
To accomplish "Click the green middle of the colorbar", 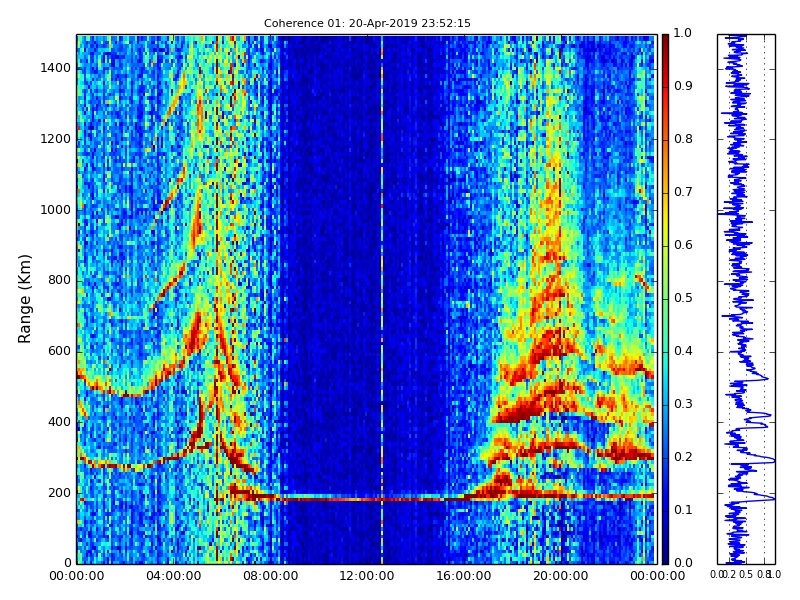I will click(665, 299).
